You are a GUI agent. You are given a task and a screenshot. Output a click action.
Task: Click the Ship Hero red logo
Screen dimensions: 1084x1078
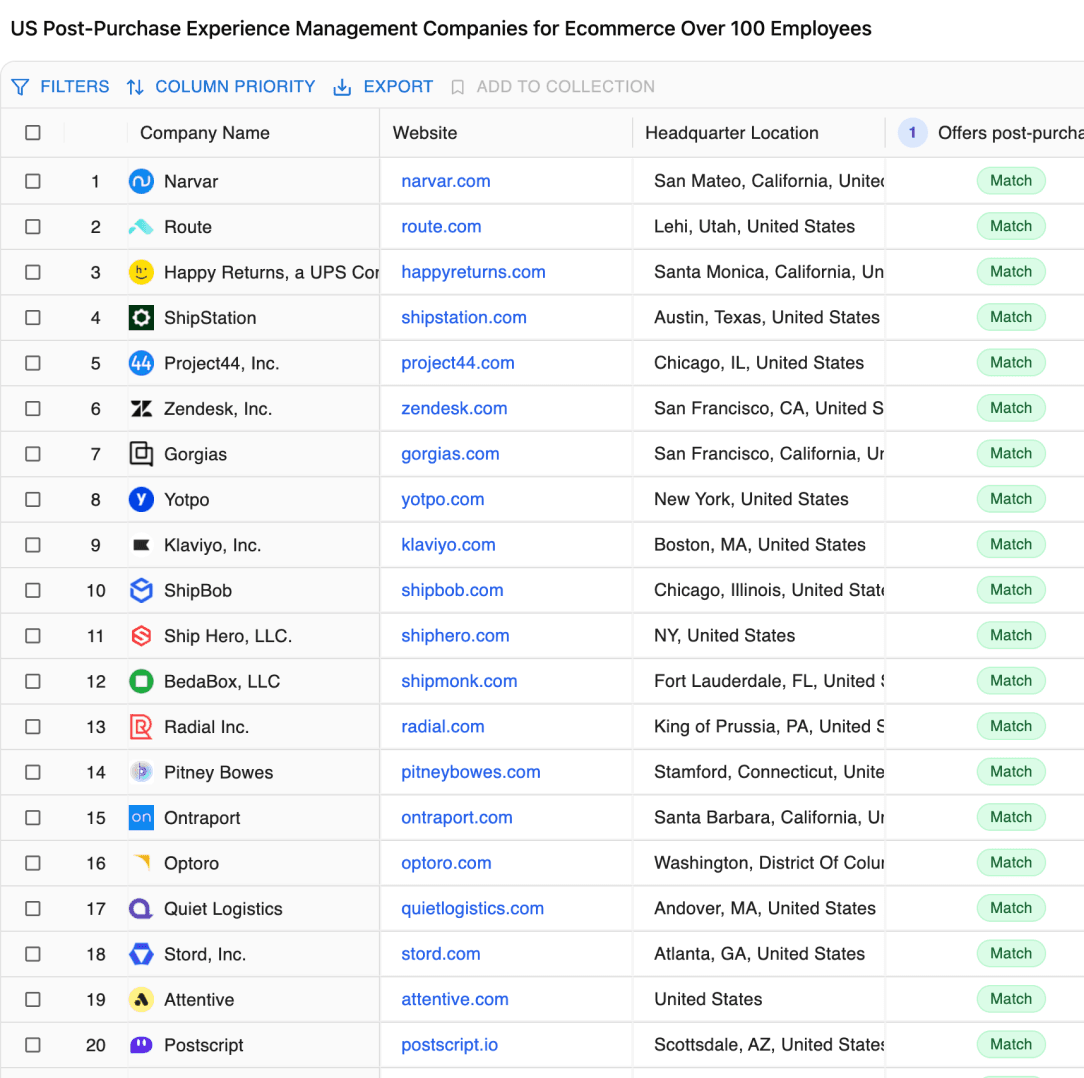tap(141, 636)
